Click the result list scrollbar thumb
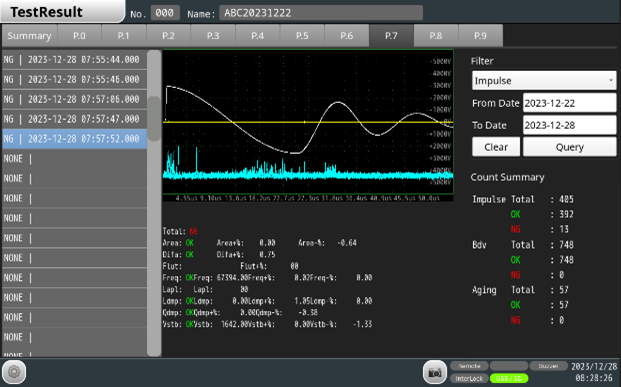Image resolution: width=621 pixels, height=387 pixels. pos(154,119)
